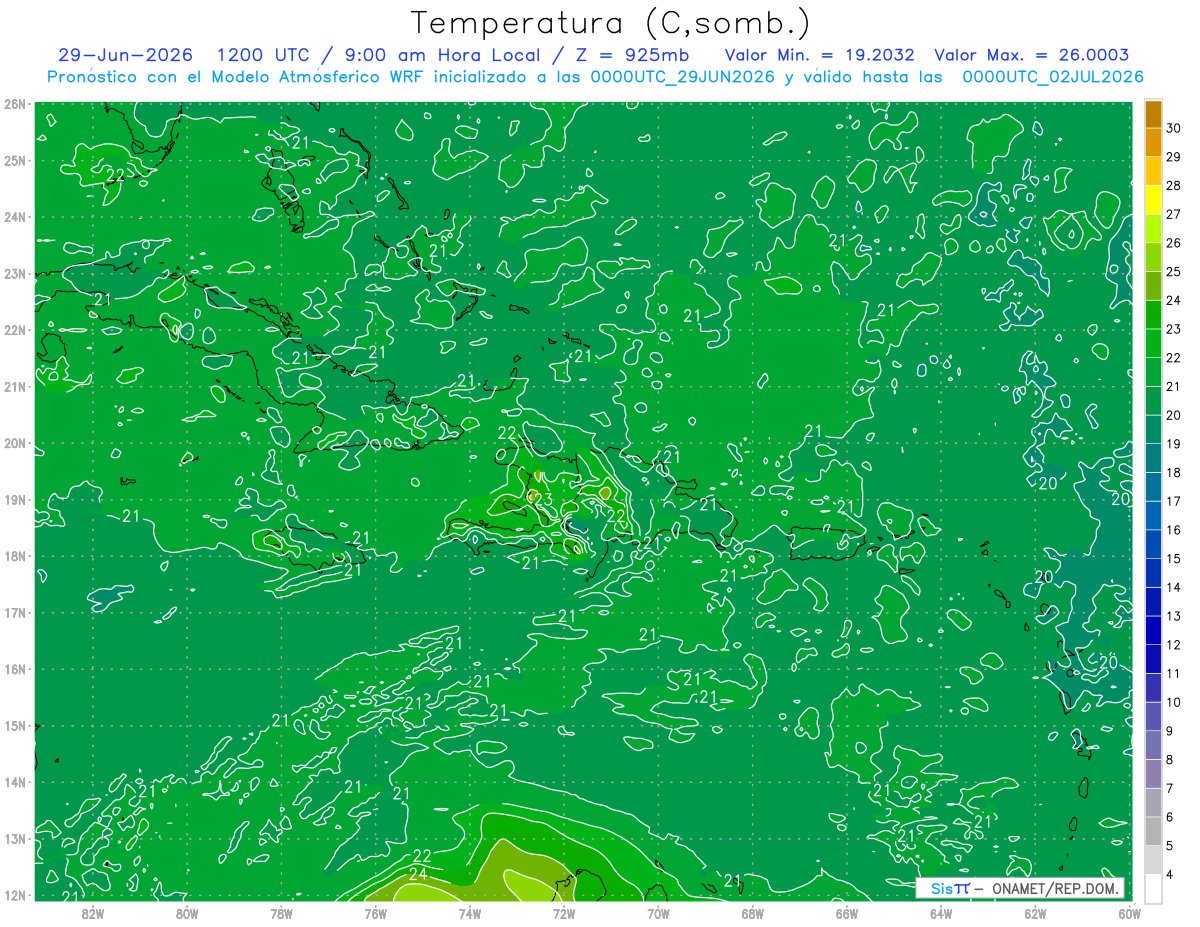
Task: Click 'Valor Max. = 26.0003' text
Action: click(x=1032, y=56)
